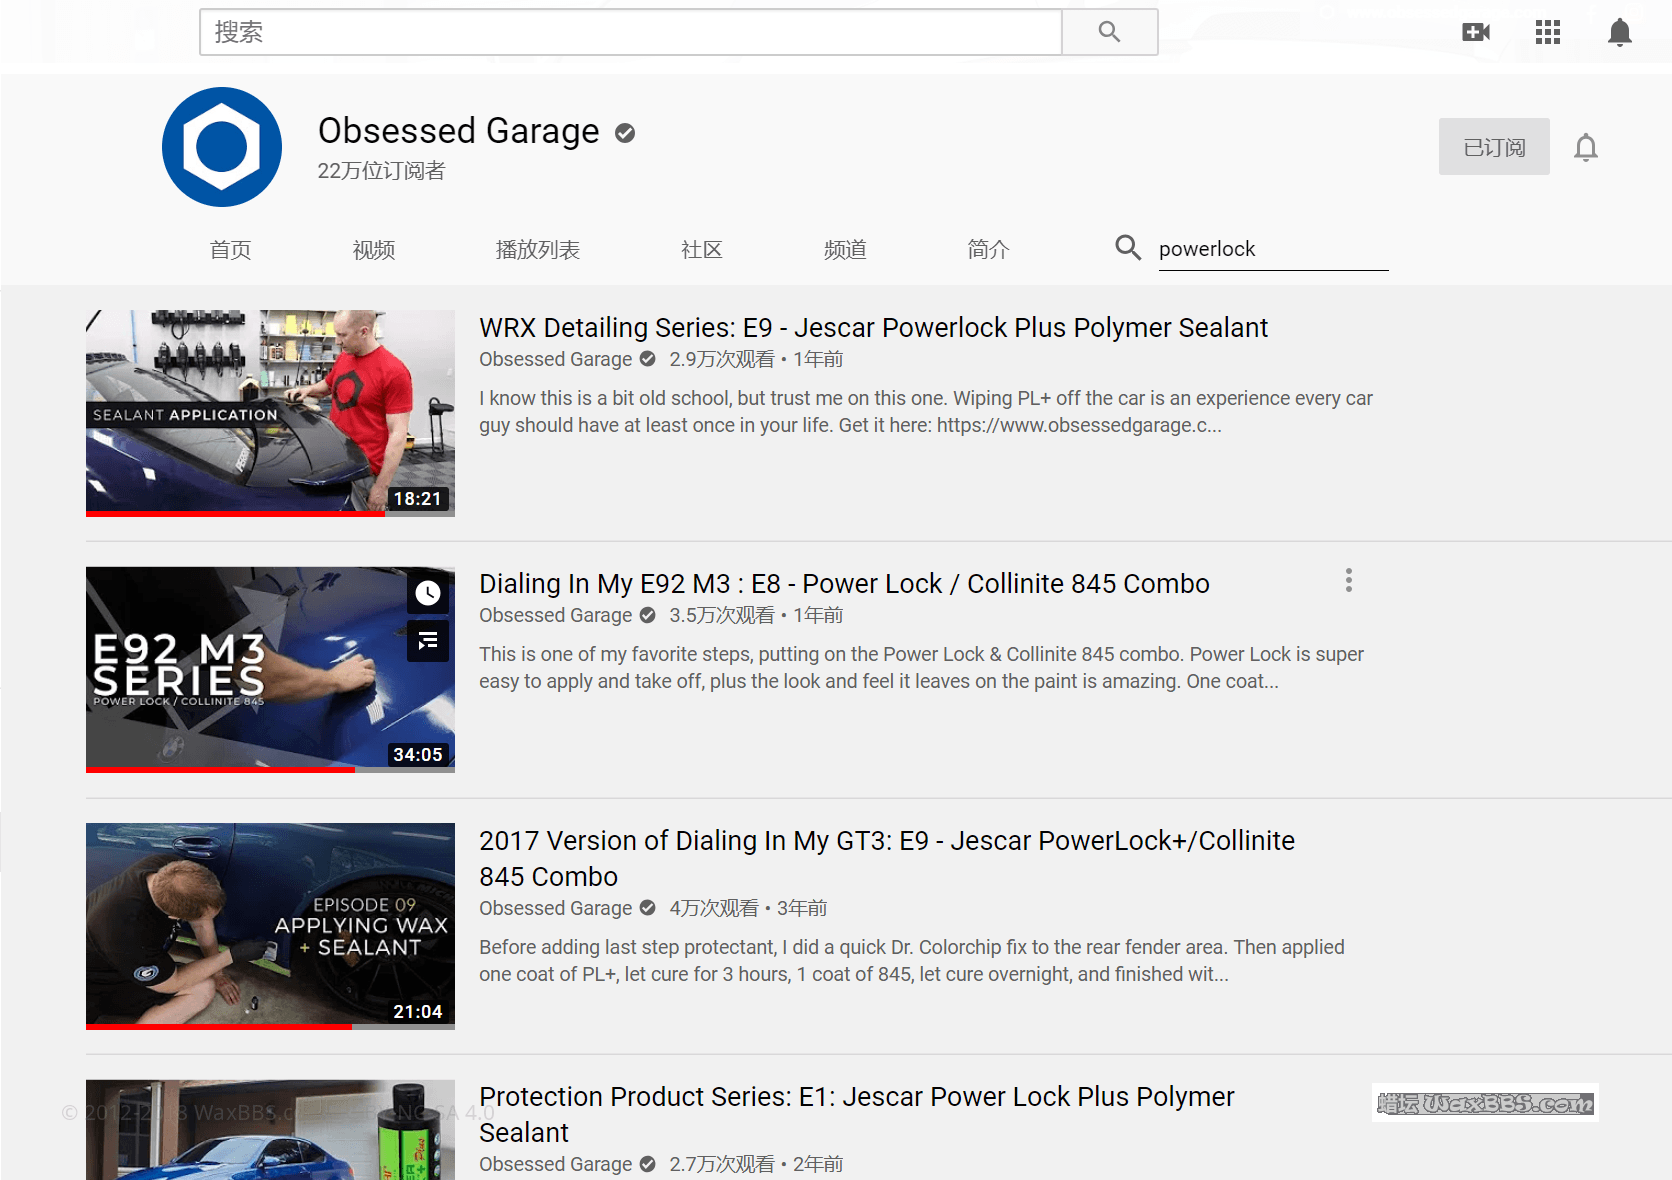Click the channel search field containing powerlock
Image resolution: width=1672 pixels, height=1180 pixels.
1270,249
